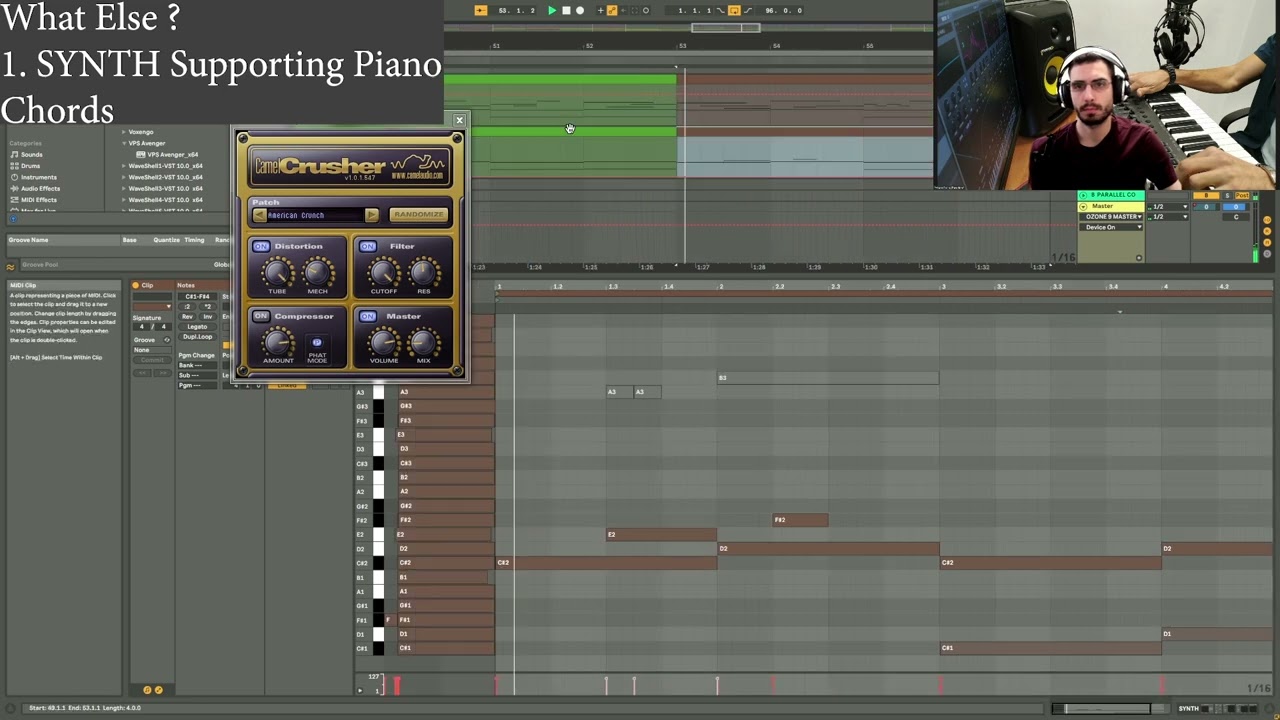The height and width of the screenshot is (720, 1280).
Task: Toggle the Post send button
Action: pyautogui.click(x=1242, y=196)
